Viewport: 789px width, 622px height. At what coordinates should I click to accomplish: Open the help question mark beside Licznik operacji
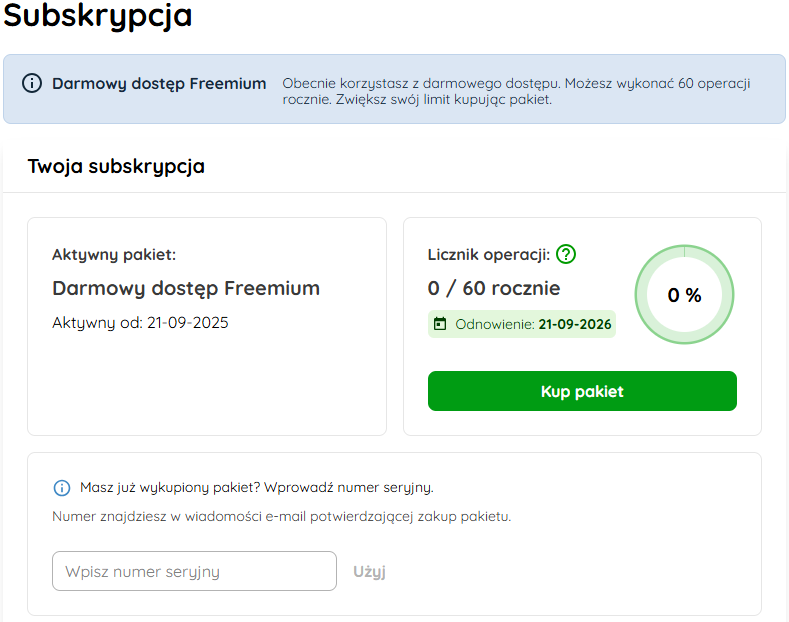[566, 254]
